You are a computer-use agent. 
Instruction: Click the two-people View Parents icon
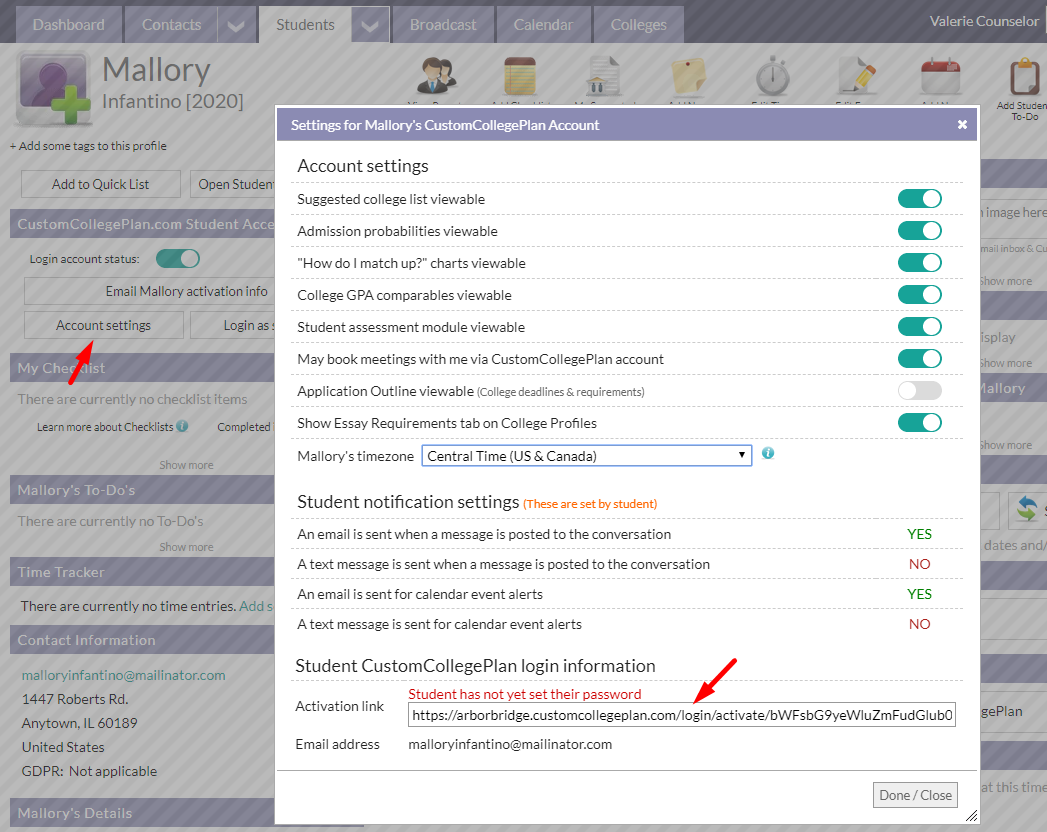pos(437,75)
